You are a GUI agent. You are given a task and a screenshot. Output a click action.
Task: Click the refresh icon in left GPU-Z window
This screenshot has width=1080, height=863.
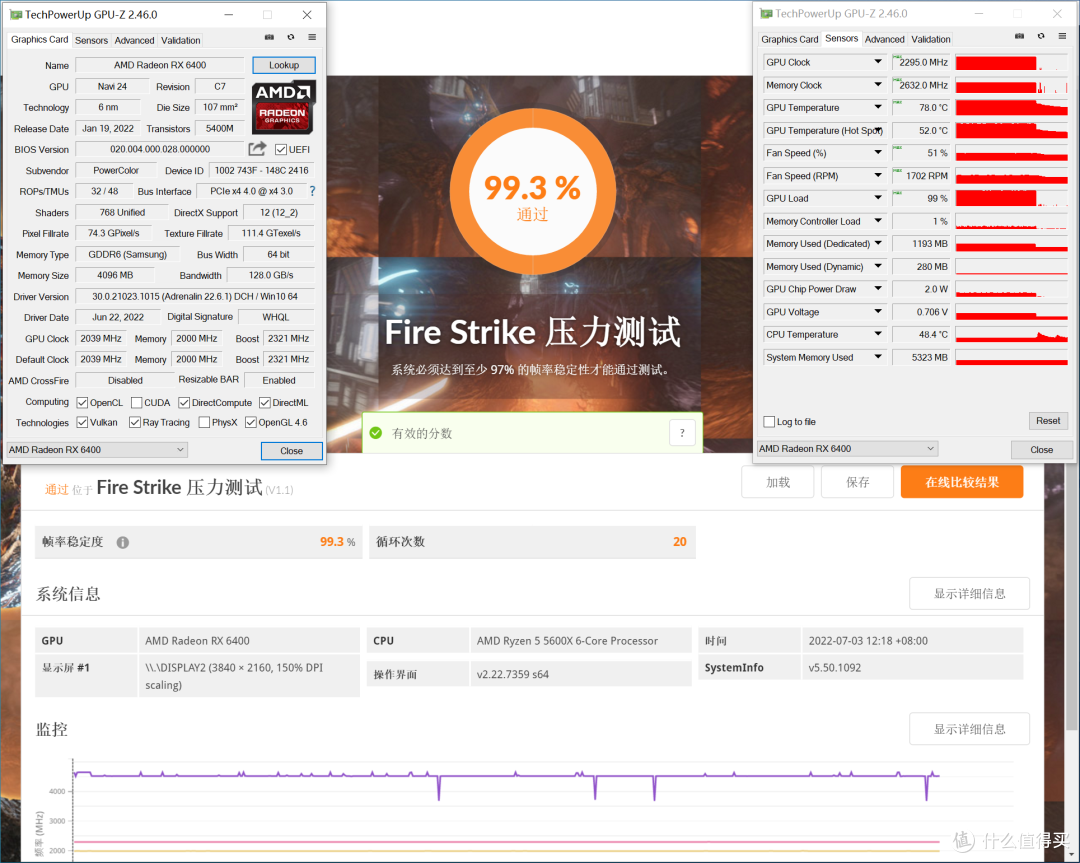(291, 37)
